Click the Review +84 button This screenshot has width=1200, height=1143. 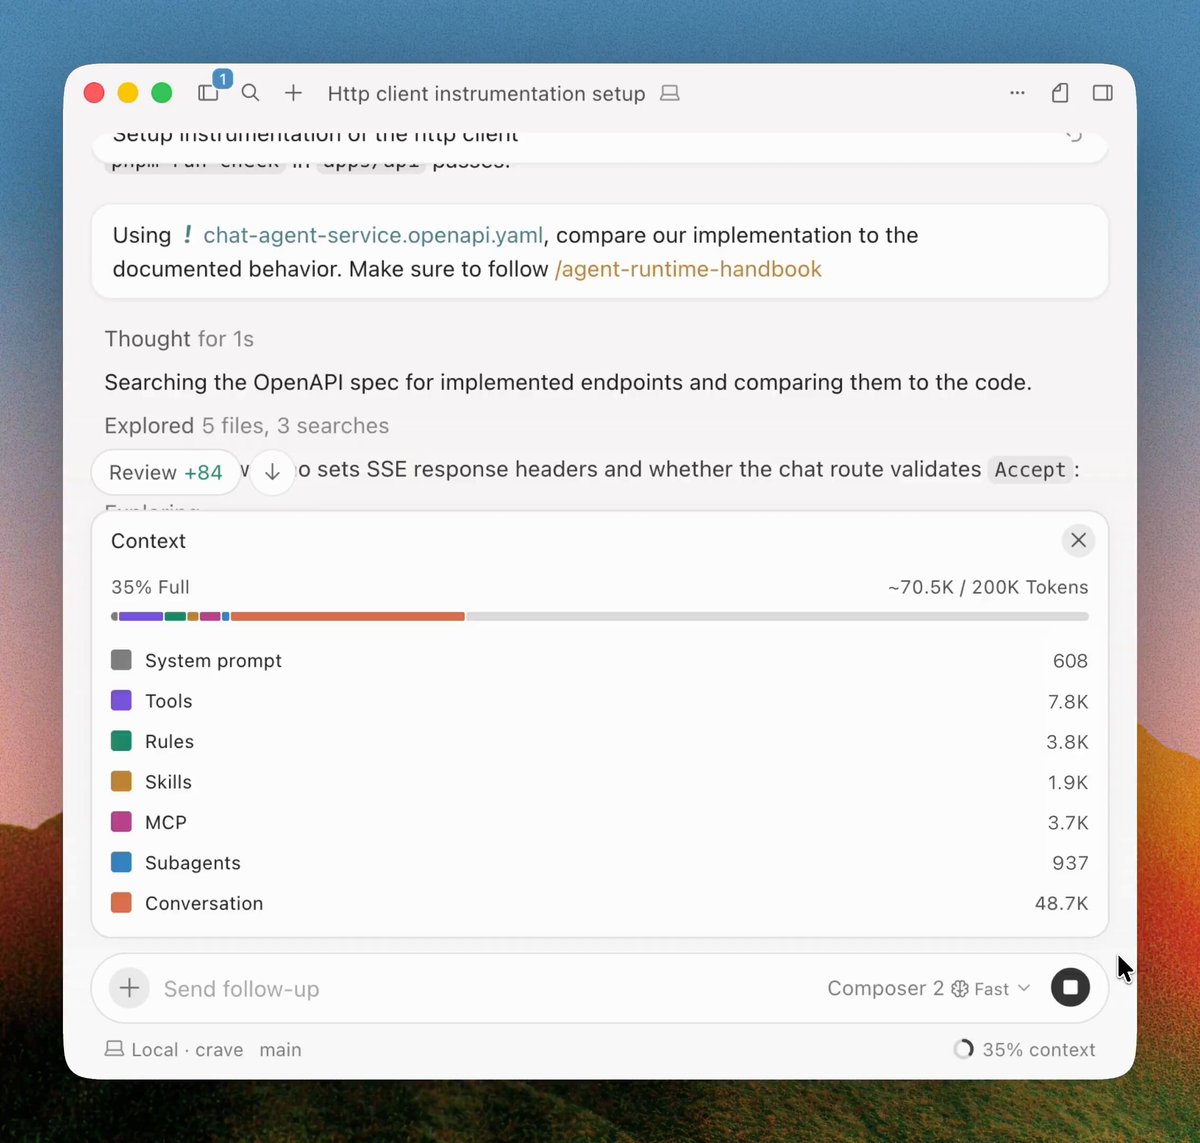[x=166, y=472]
